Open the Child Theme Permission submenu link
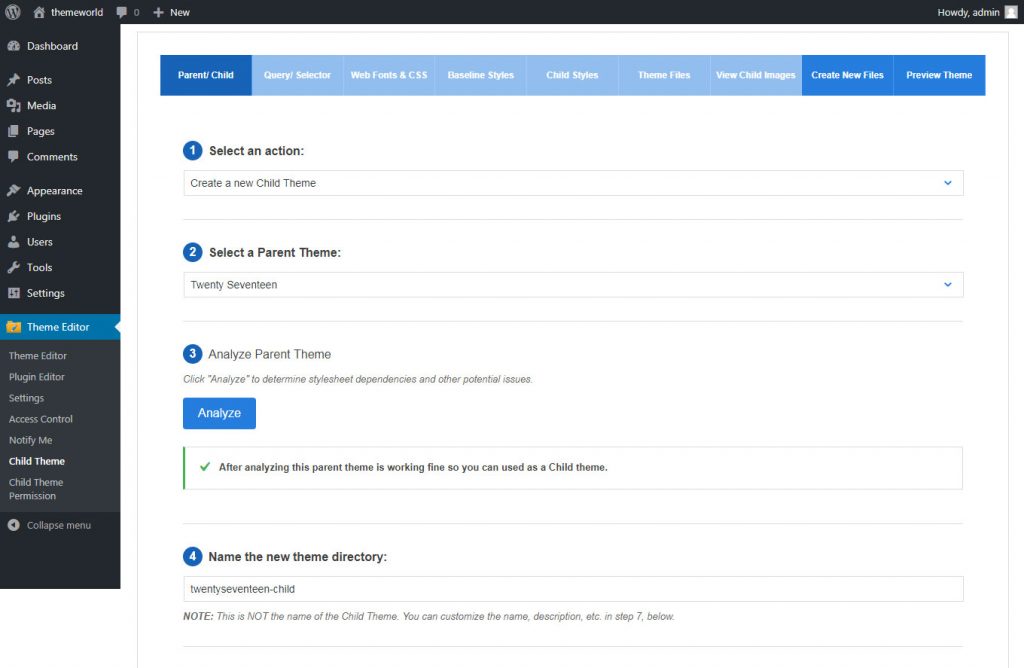The width and height of the screenshot is (1024, 668). pyautogui.click(x=36, y=489)
